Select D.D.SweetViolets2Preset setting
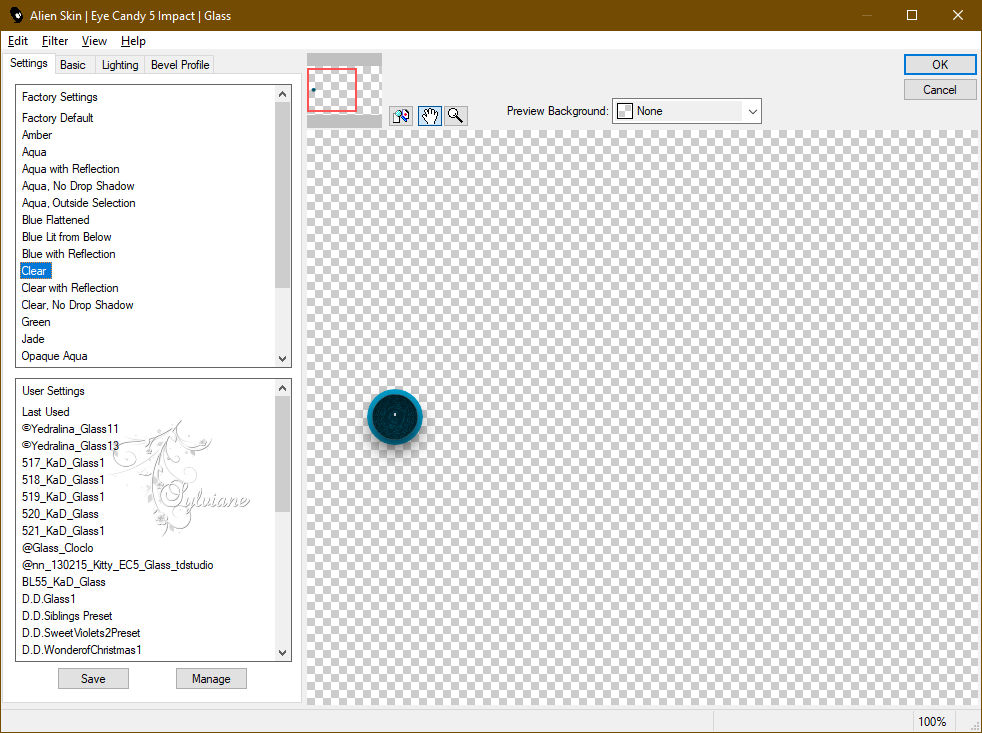Screen dimensions: 982x733 [x=81, y=633]
